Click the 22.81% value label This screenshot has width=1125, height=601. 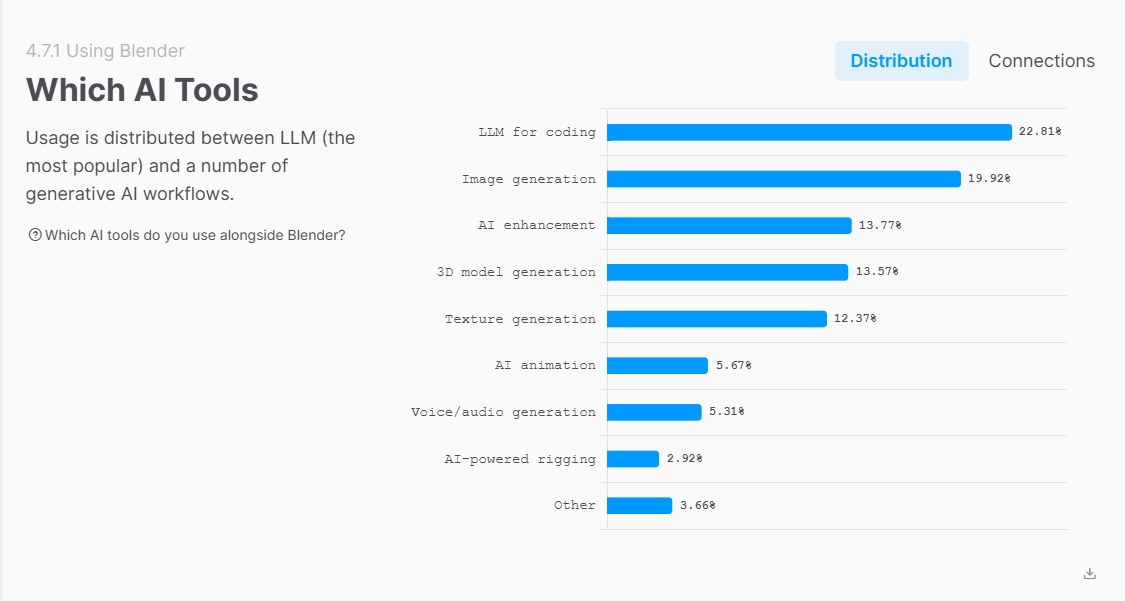[x=1040, y=132]
